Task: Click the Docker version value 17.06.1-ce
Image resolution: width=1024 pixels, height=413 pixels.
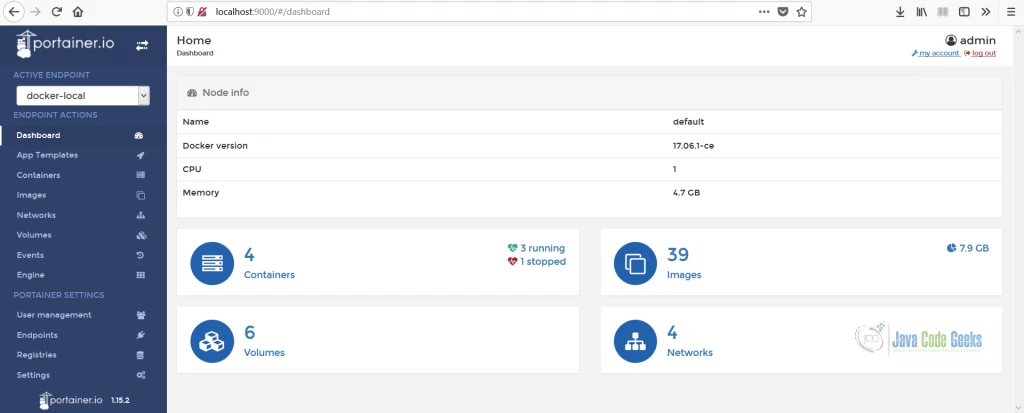Action: point(694,146)
